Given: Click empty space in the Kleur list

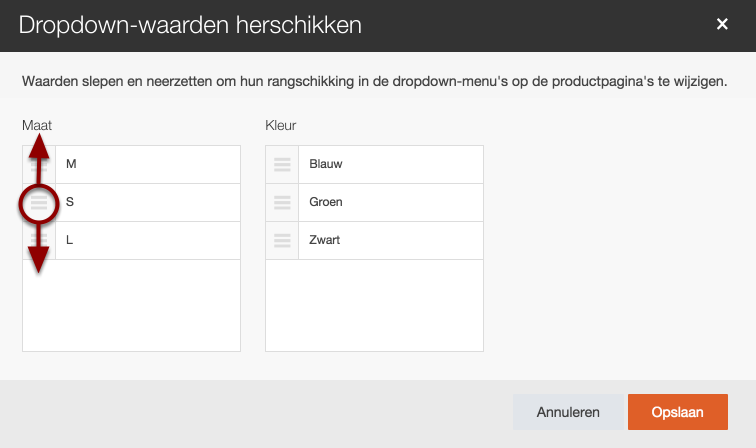Looking at the screenshot, I should coord(374,305).
